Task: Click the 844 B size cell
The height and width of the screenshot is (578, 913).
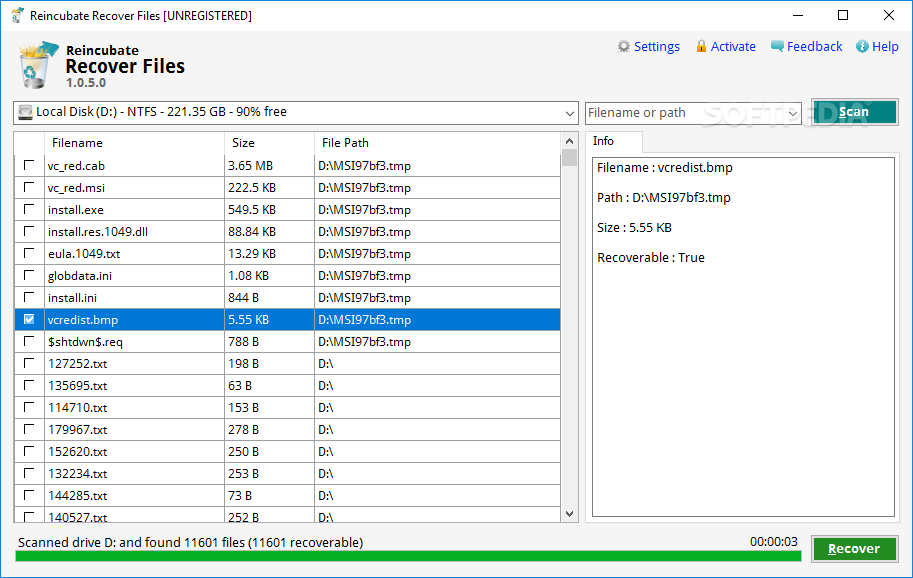Action: (x=243, y=297)
